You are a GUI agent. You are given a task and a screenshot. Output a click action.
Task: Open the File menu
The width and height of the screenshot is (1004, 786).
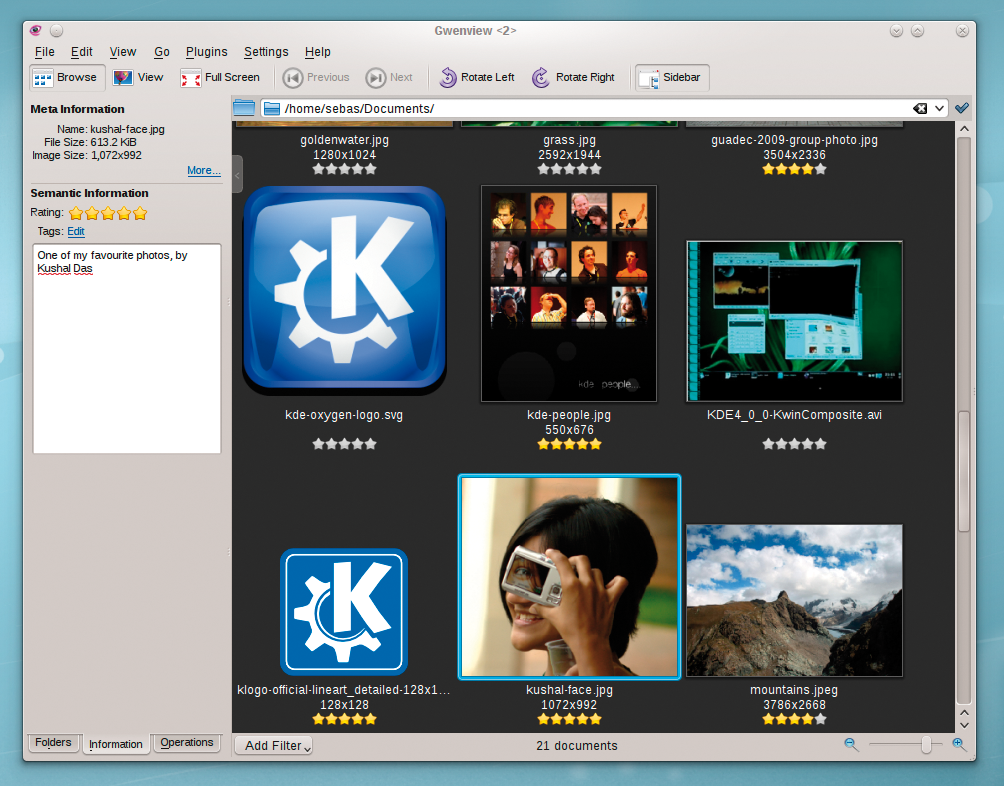coord(44,52)
